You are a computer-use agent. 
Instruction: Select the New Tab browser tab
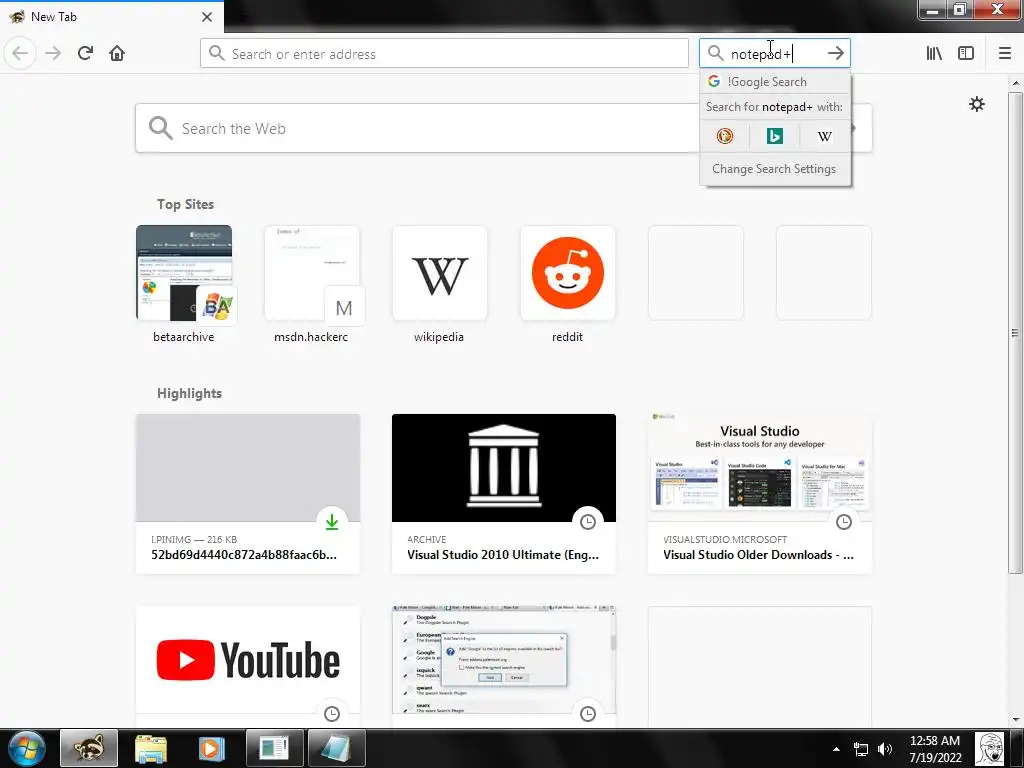(x=111, y=16)
